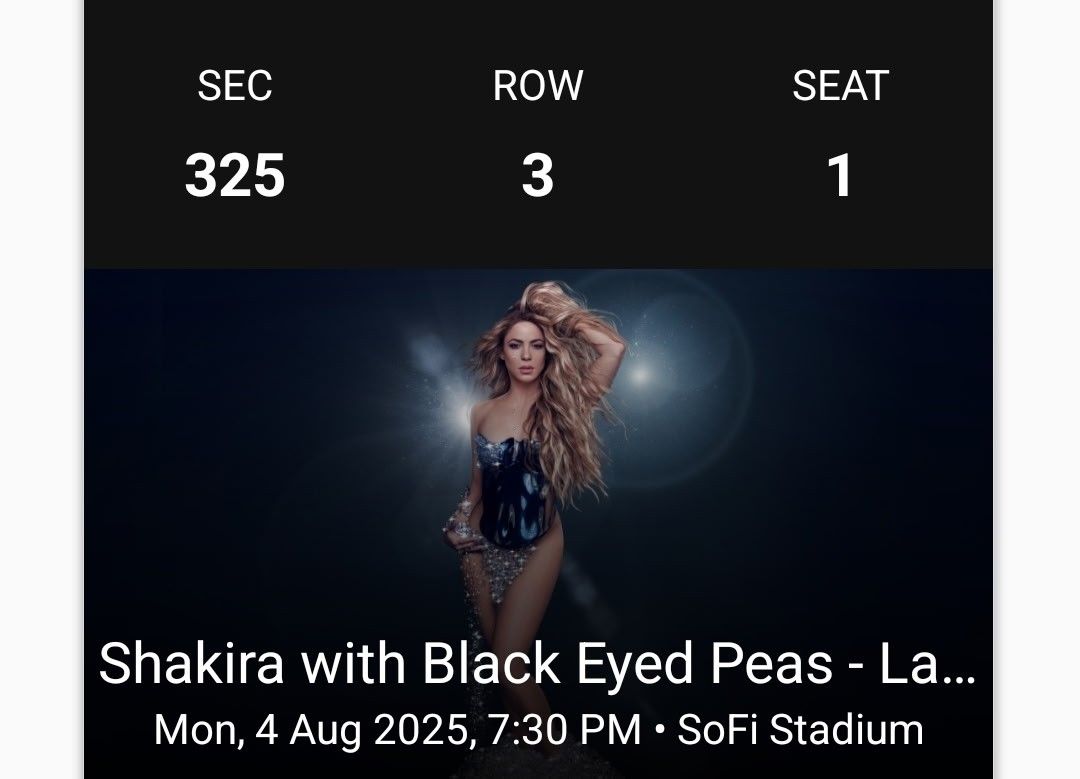Click the date Mon, 4 Aug 2025
The image size is (1080, 779).
click(x=310, y=729)
